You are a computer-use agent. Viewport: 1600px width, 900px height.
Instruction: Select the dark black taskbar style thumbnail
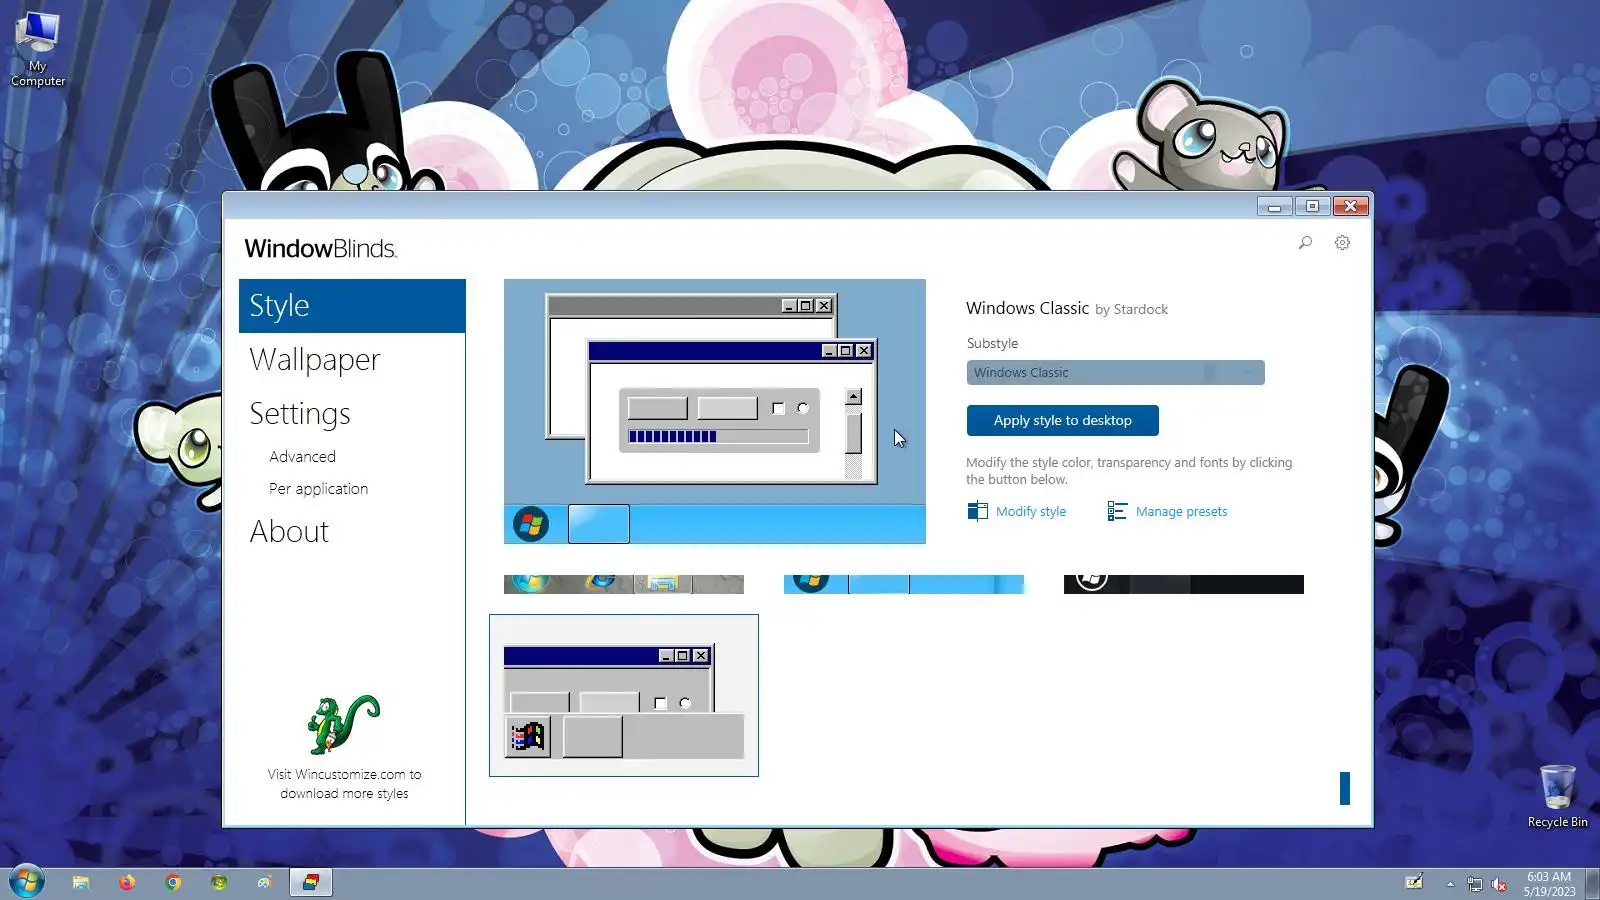click(1184, 584)
